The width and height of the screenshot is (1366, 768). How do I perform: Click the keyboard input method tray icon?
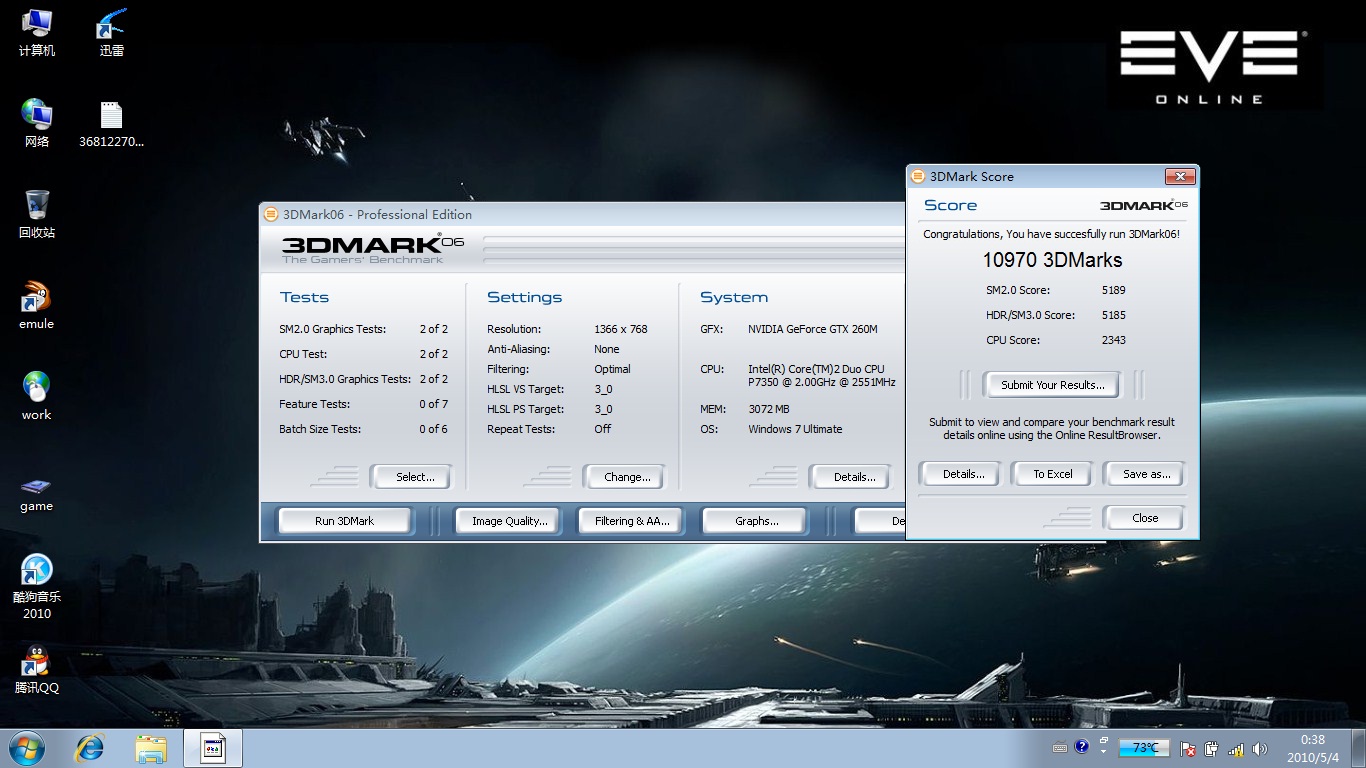pyautogui.click(x=1060, y=747)
